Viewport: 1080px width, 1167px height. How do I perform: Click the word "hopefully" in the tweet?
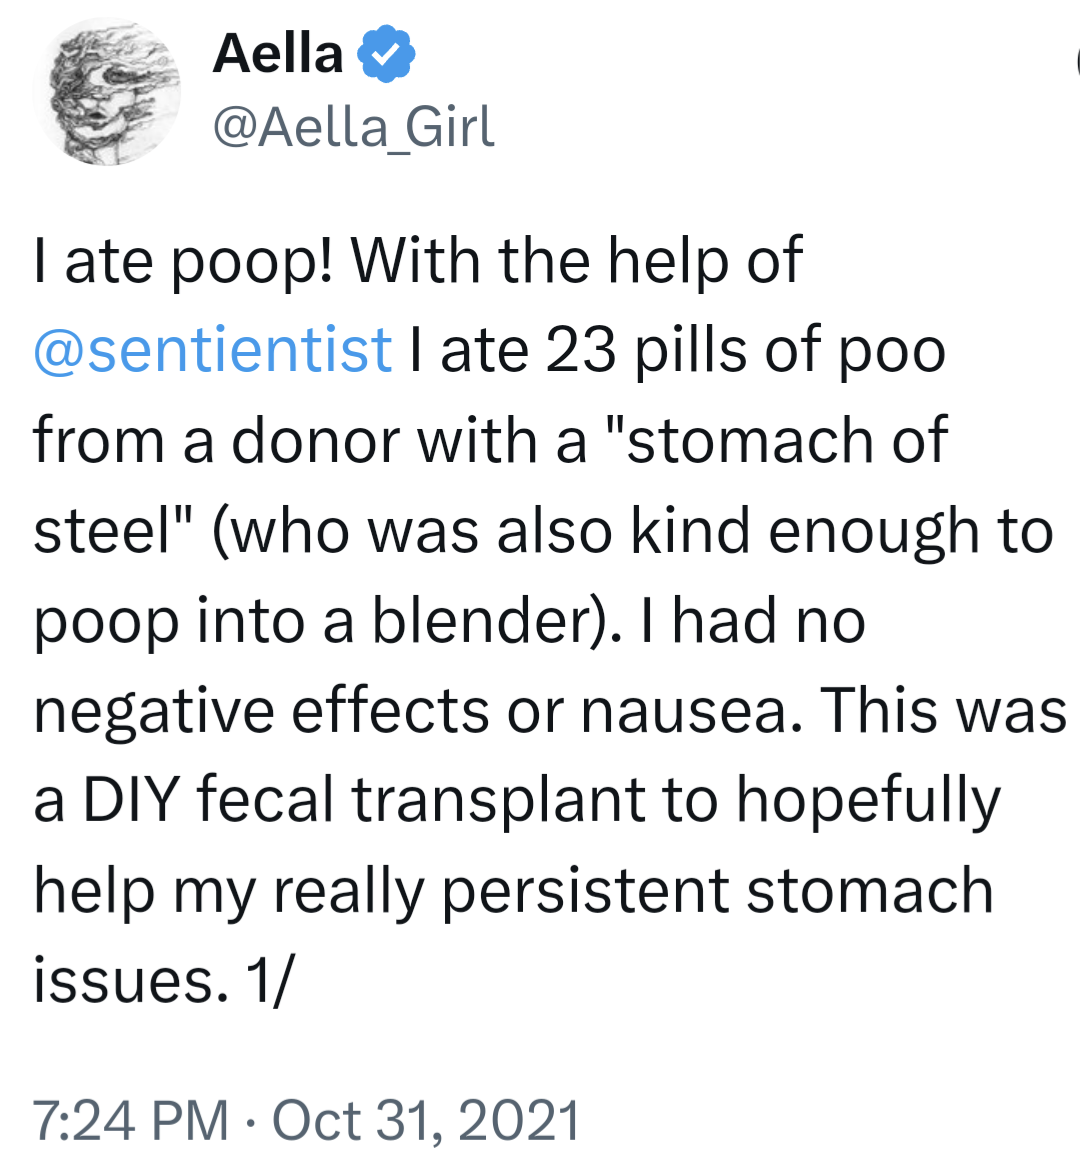pyautogui.click(x=868, y=802)
